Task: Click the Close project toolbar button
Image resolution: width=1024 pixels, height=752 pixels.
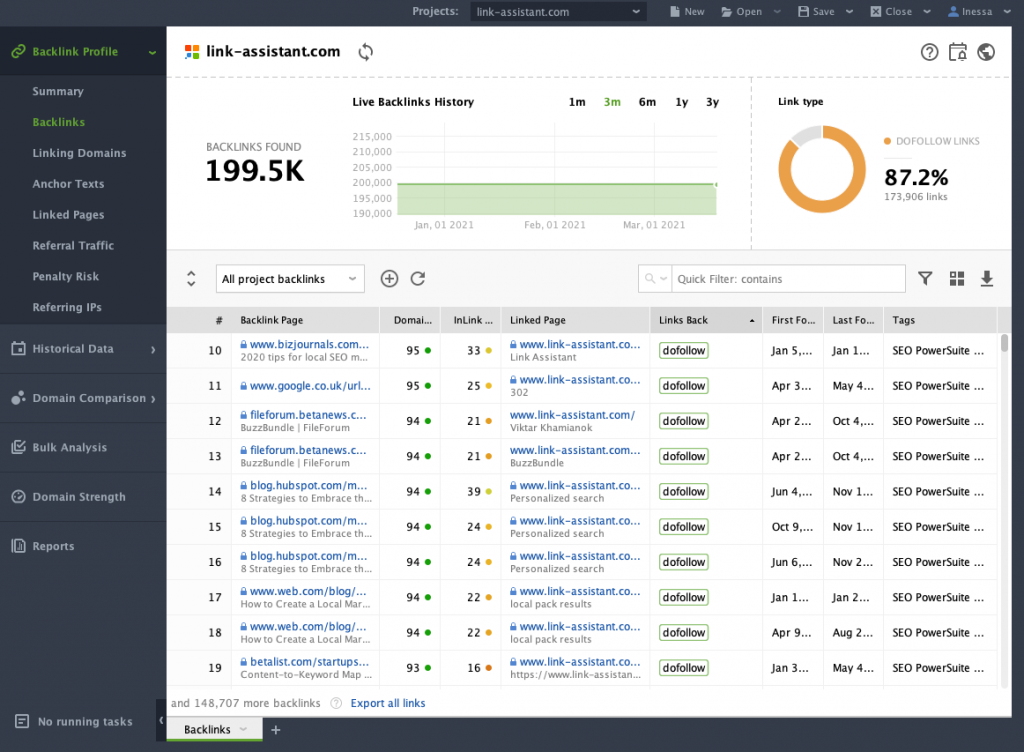Action: (x=891, y=12)
